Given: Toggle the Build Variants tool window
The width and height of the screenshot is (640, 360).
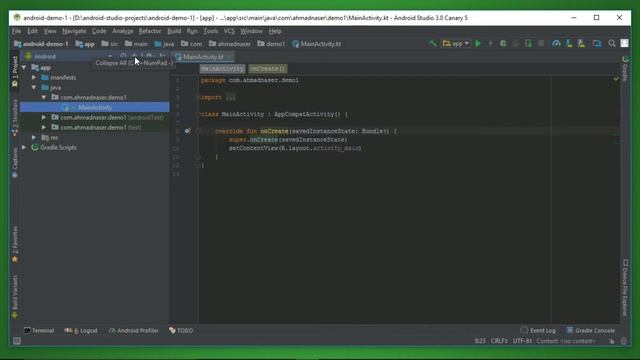Looking at the screenshot, I should click(15, 296).
